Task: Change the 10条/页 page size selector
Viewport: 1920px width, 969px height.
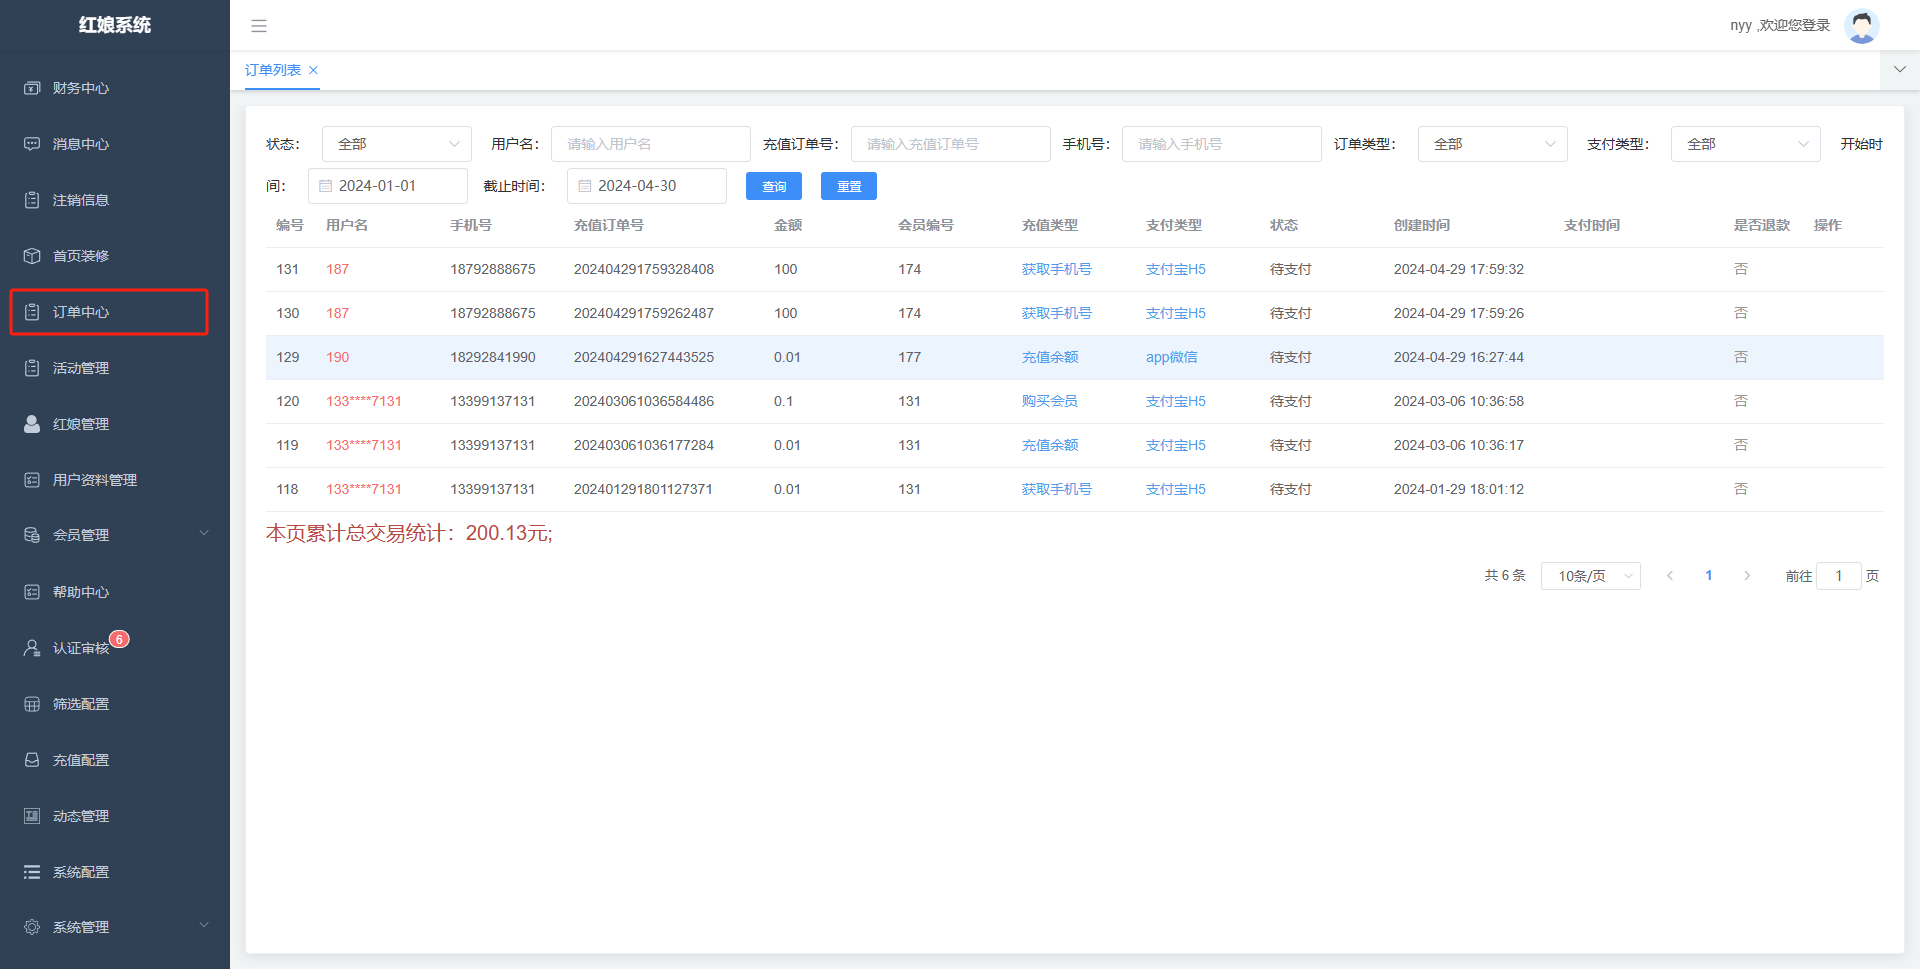Action: (x=1590, y=576)
